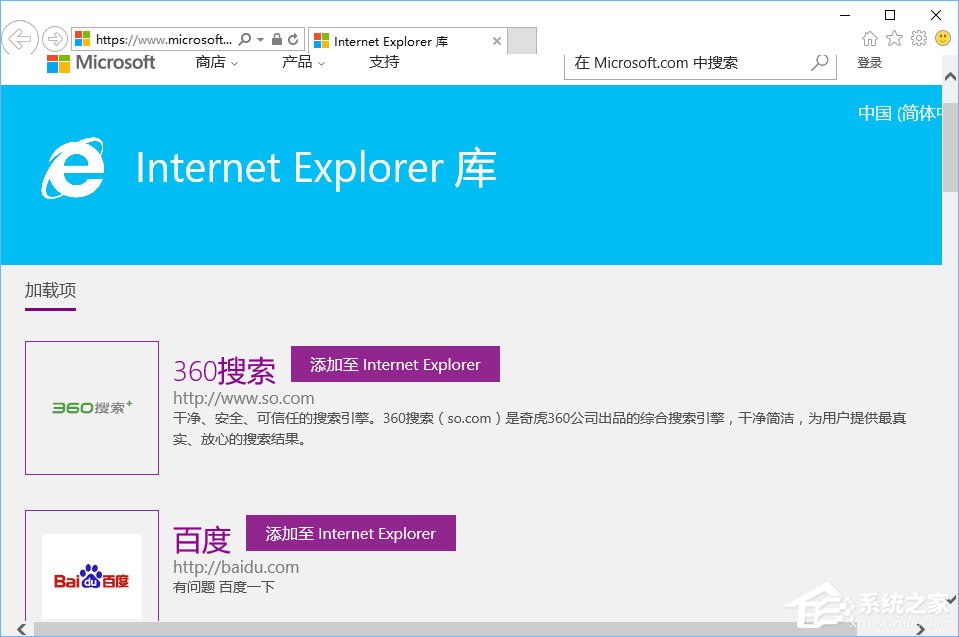View favorites using the star icon
The width and height of the screenshot is (959, 637).
[x=894, y=38]
